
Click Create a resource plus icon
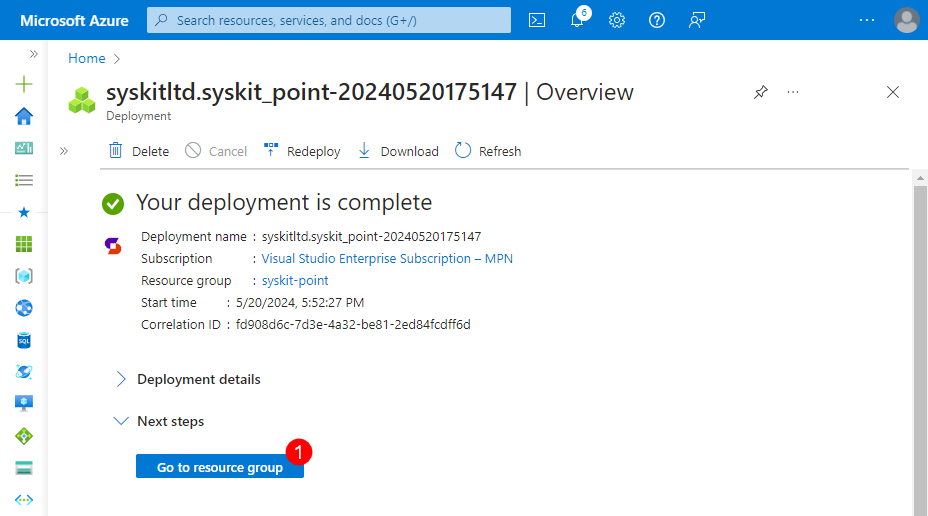tap(24, 84)
